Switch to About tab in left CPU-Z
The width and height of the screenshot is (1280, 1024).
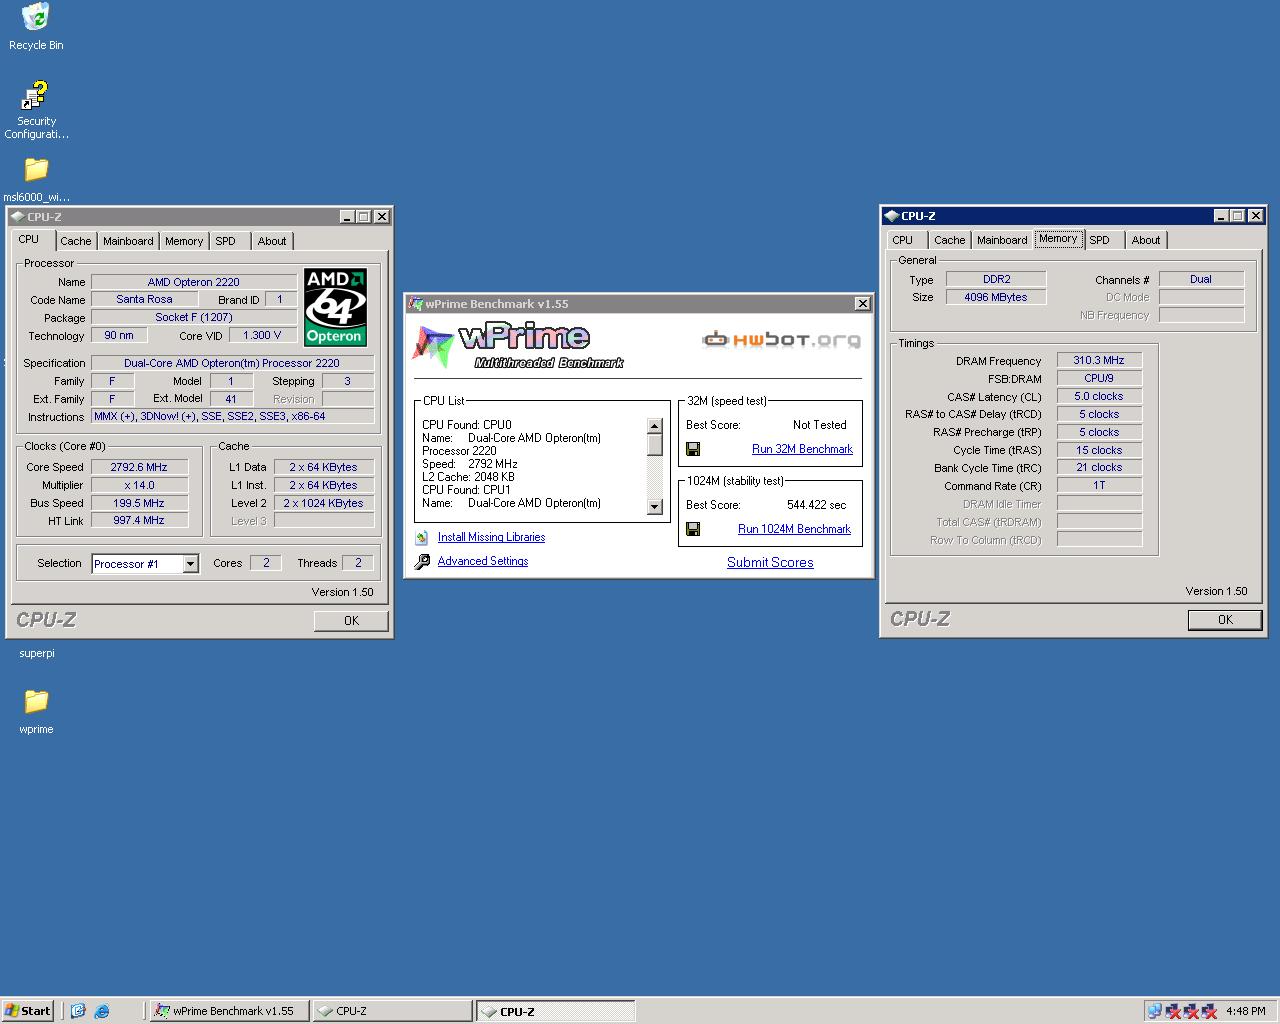272,241
